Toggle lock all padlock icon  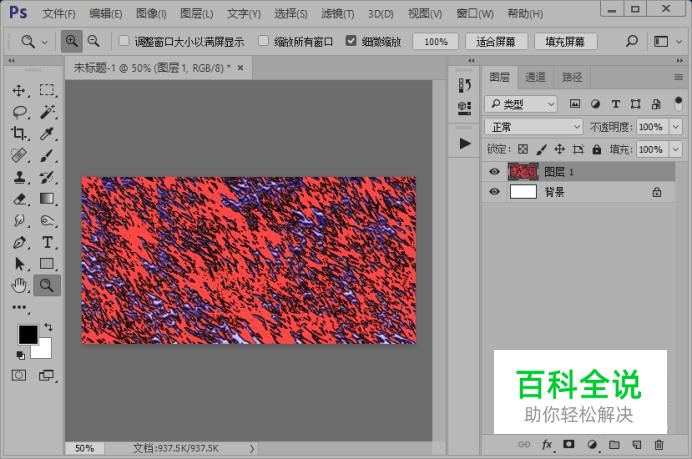(x=597, y=149)
